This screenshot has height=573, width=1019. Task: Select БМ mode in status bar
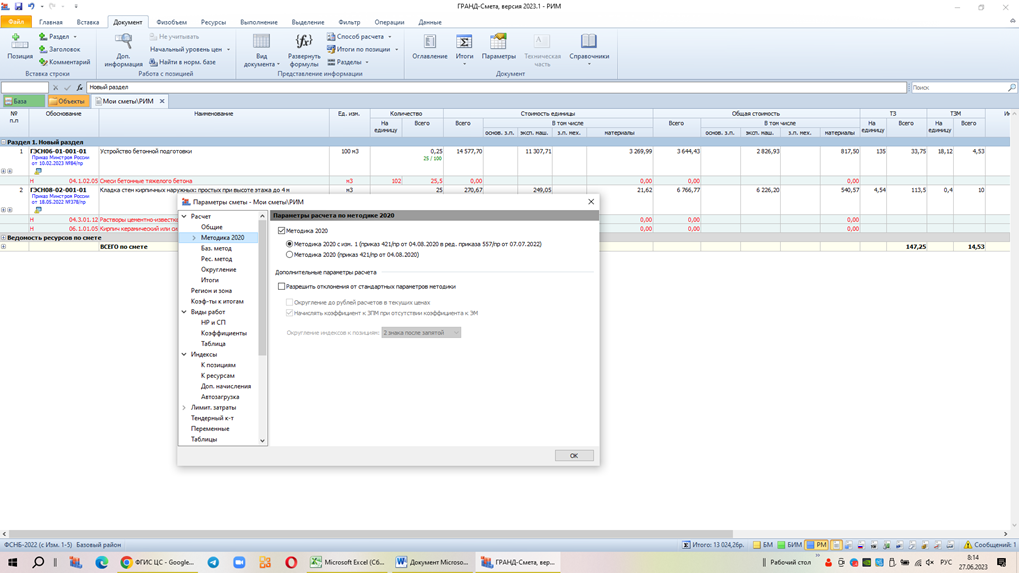pos(763,545)
